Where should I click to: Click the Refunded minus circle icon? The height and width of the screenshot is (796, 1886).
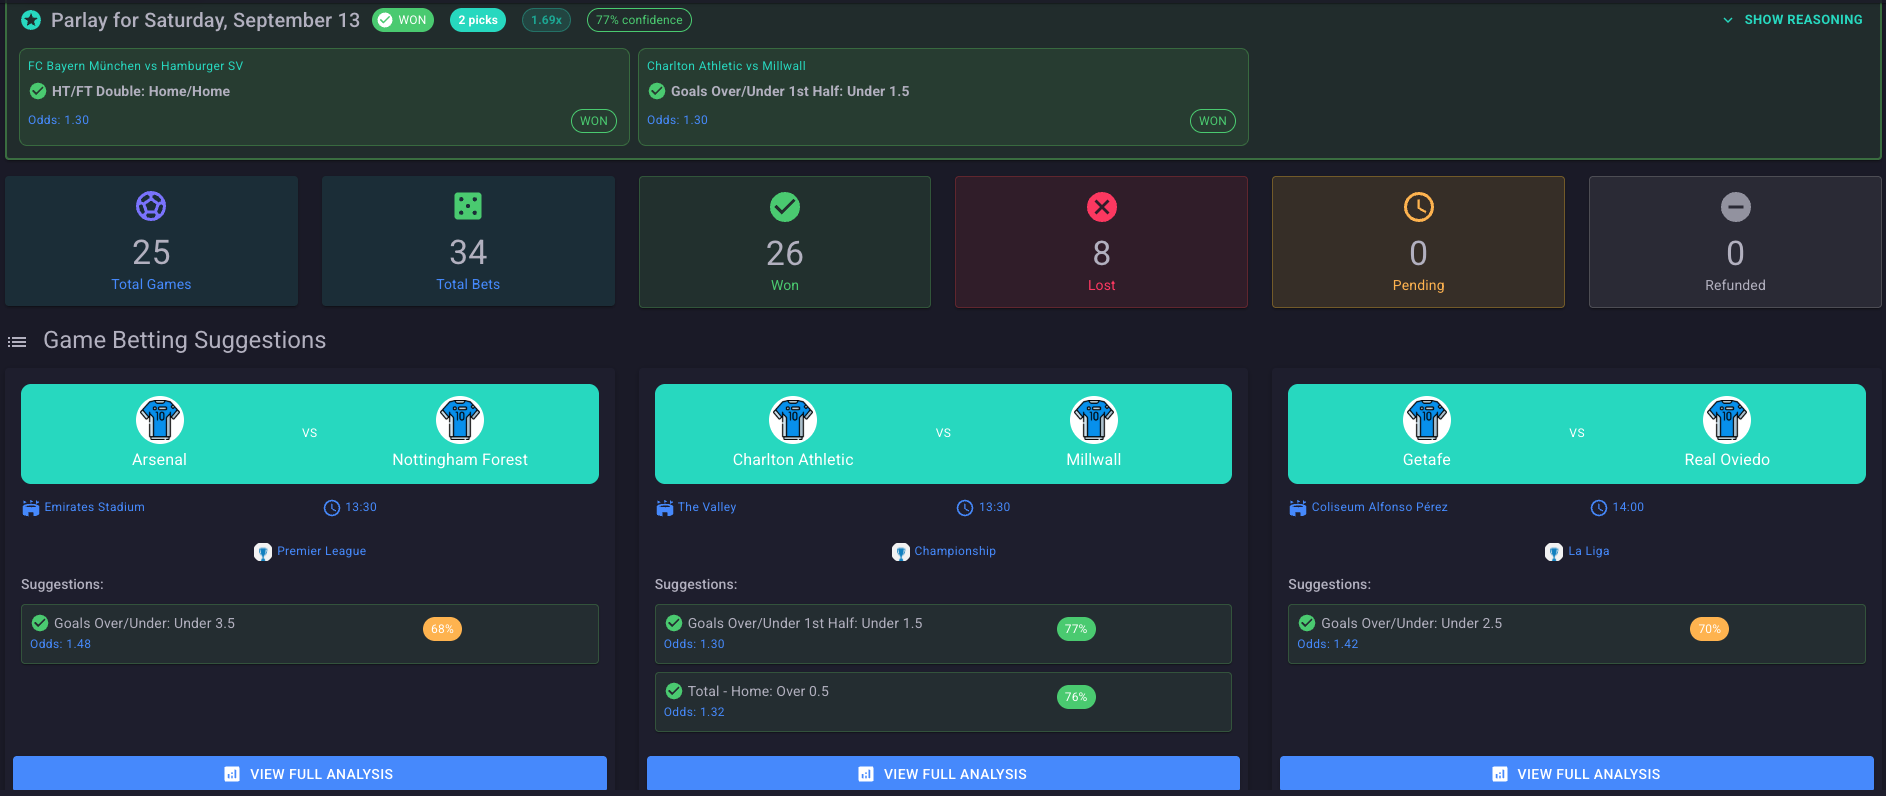coord(1735,207)
